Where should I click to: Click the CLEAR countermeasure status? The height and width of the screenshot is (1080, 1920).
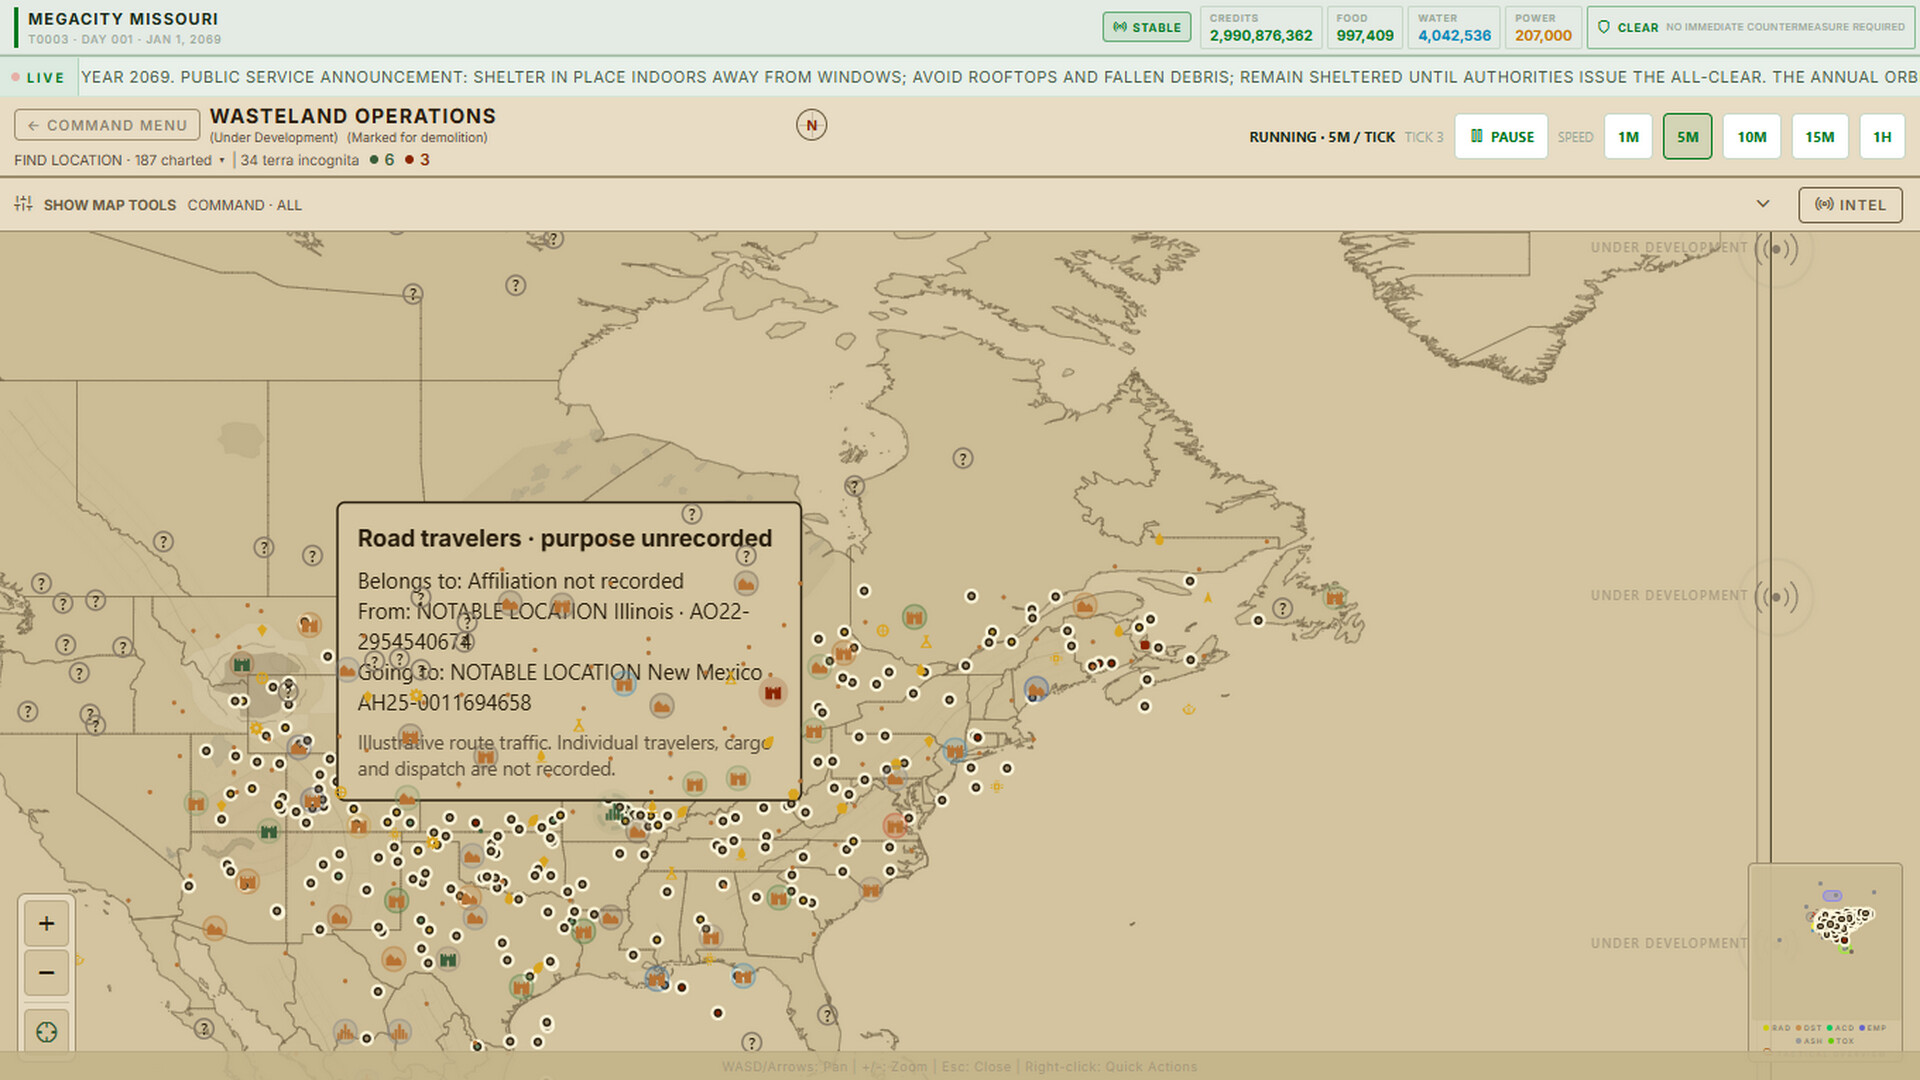point(1750,27)
